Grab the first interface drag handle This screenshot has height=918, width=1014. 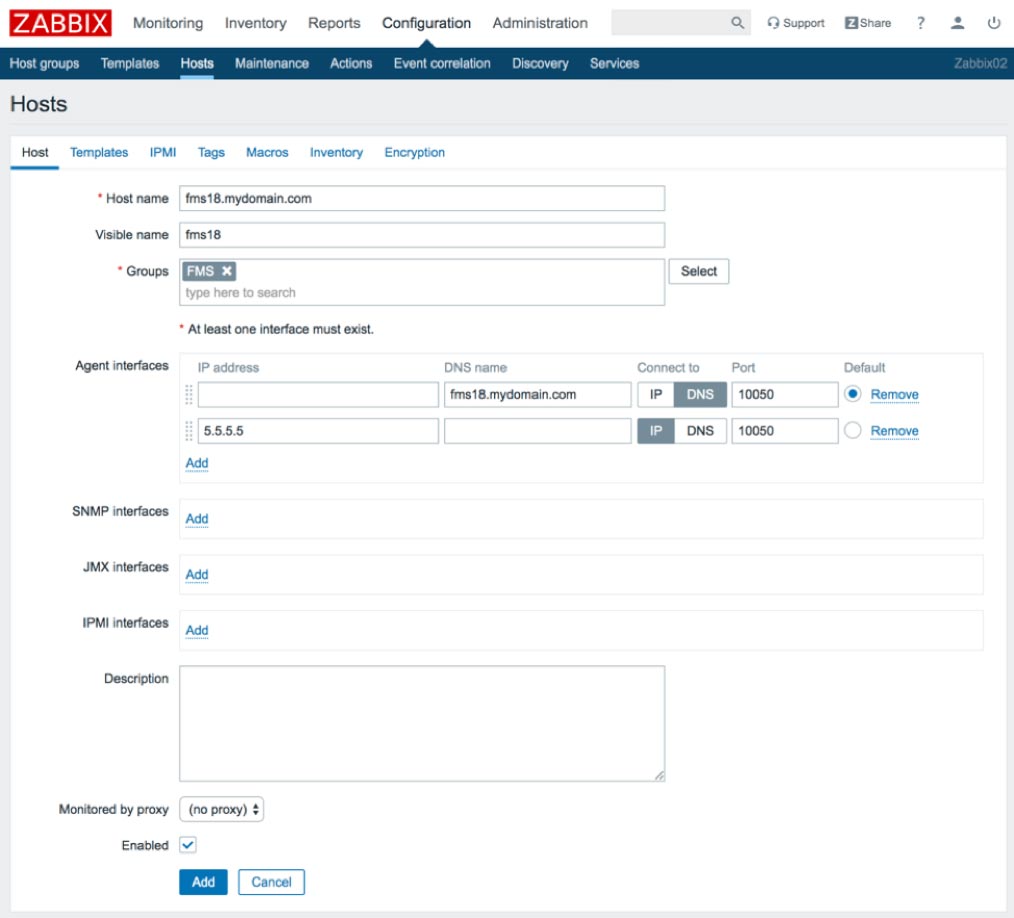[189, 394]
